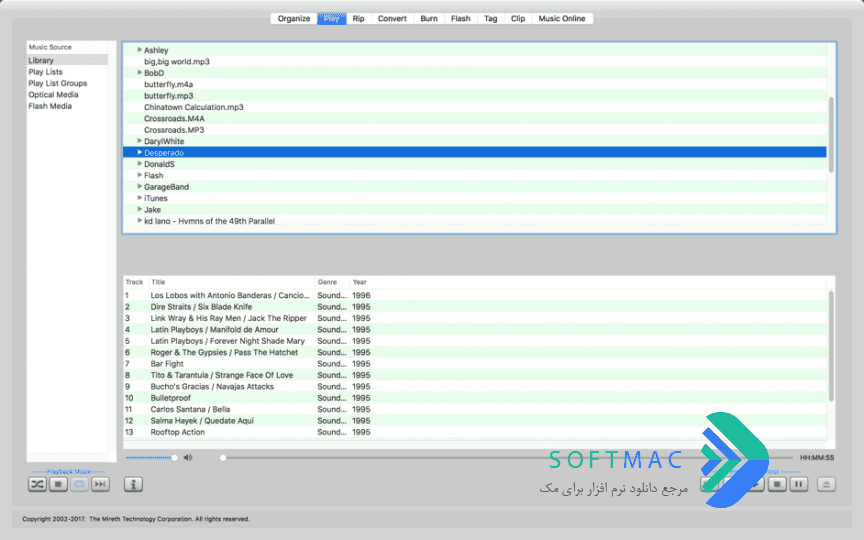Open the Convert tab
This screenshot has height=540, width=864.
click(392, 18)
